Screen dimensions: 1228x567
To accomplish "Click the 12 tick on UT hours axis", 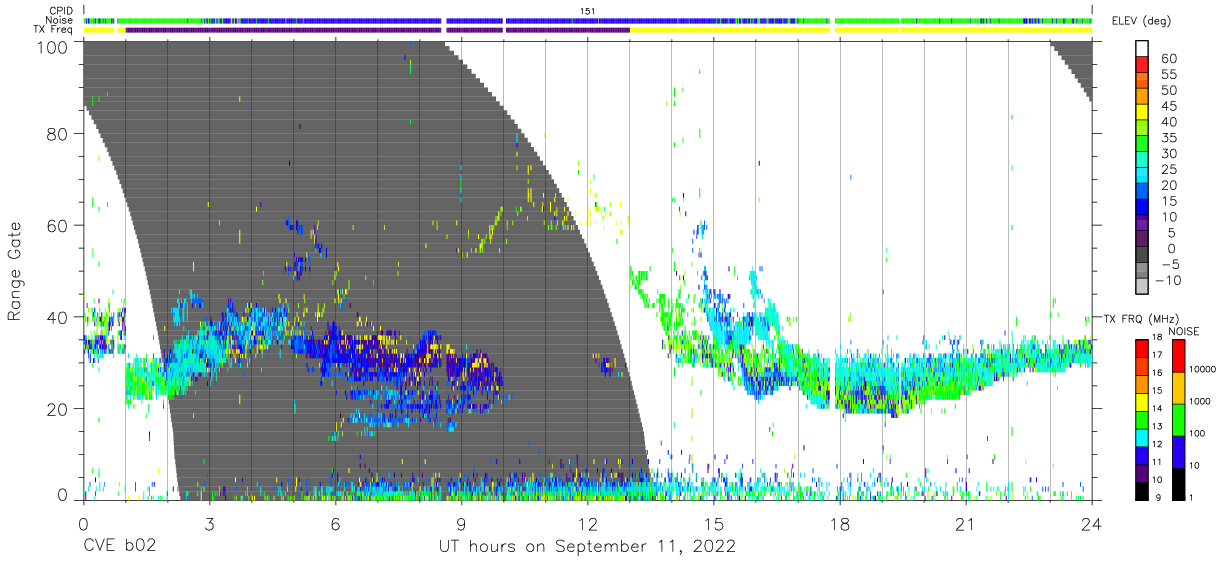I will [x=588, y=524].
